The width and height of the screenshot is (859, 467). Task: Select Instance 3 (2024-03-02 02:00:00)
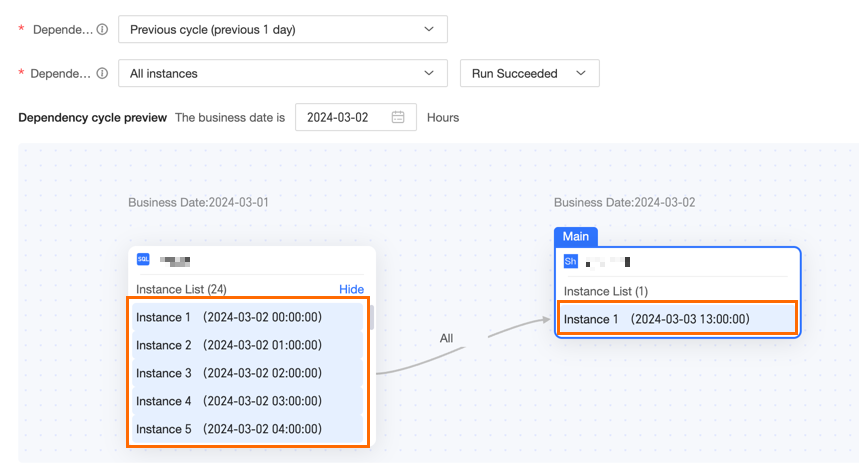247,373
